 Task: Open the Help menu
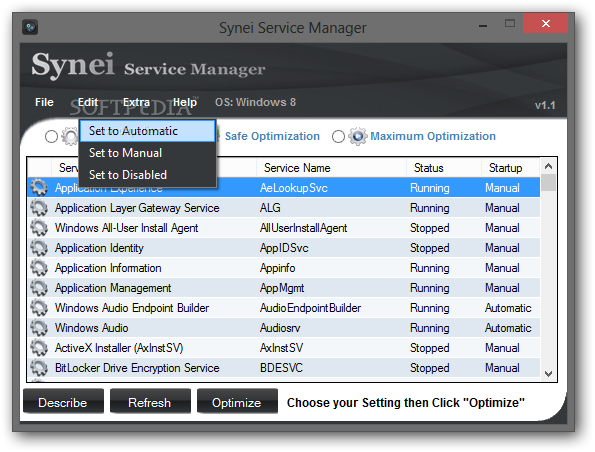[x=185, y=102]
